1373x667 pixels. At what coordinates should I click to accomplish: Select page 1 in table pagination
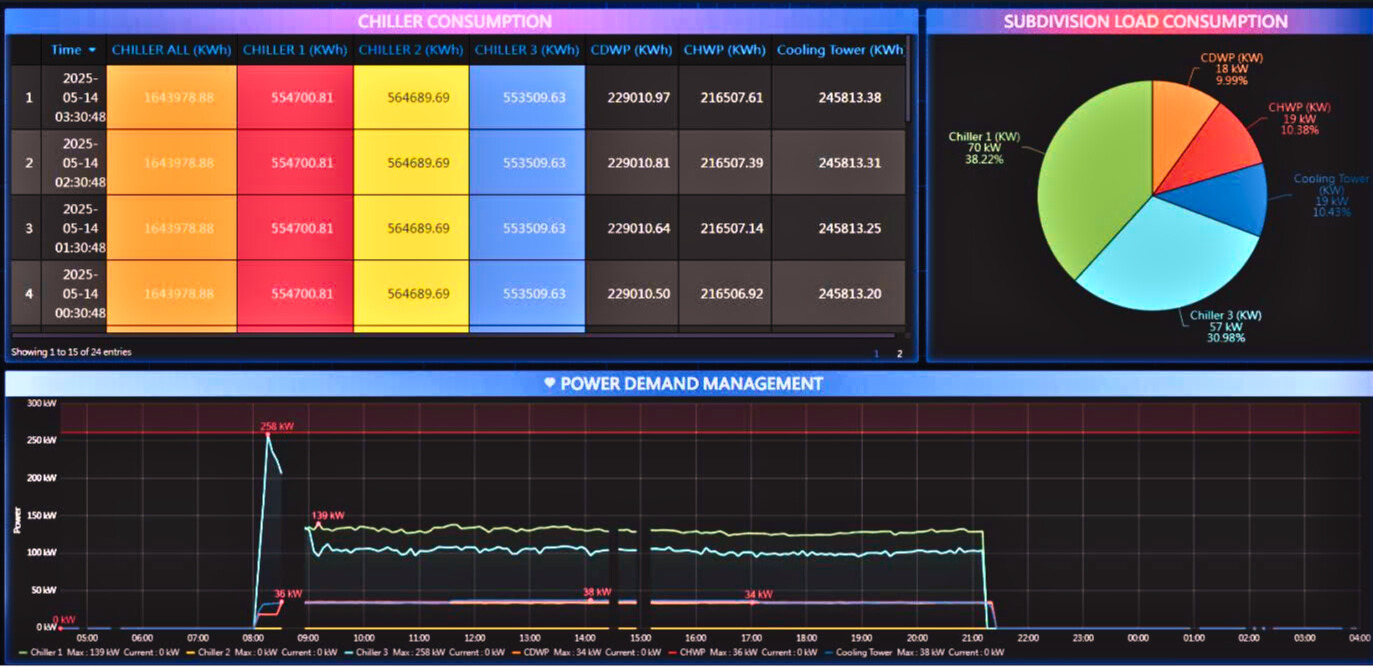point(877,353)
